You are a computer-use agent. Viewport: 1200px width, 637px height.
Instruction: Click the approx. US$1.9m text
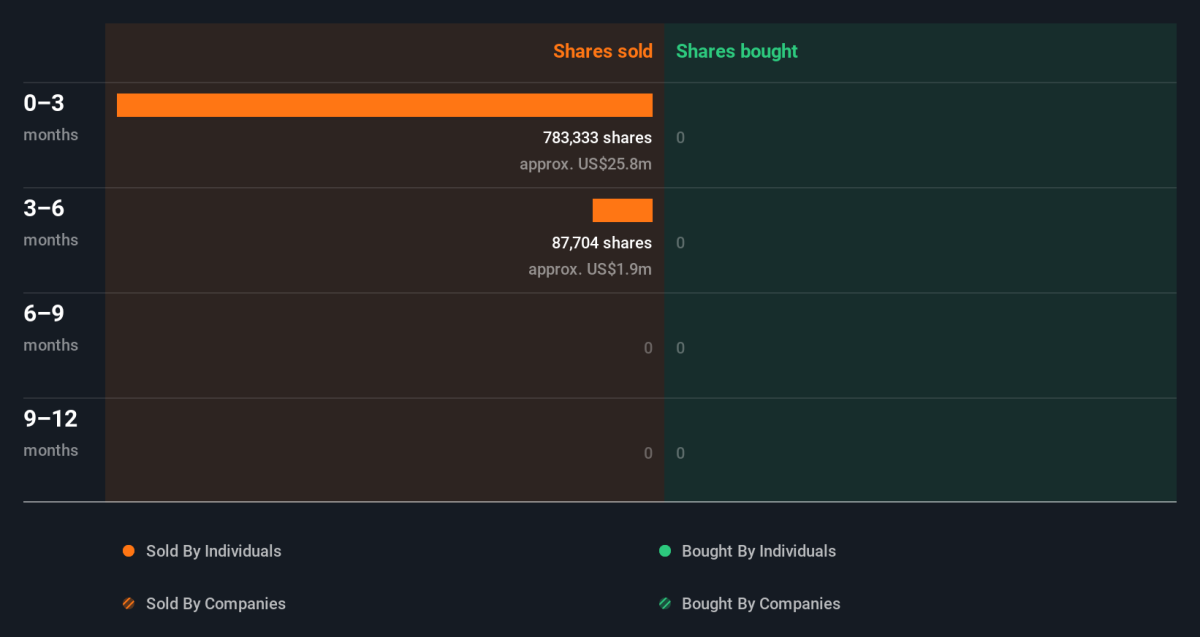(x=590, y=269)
